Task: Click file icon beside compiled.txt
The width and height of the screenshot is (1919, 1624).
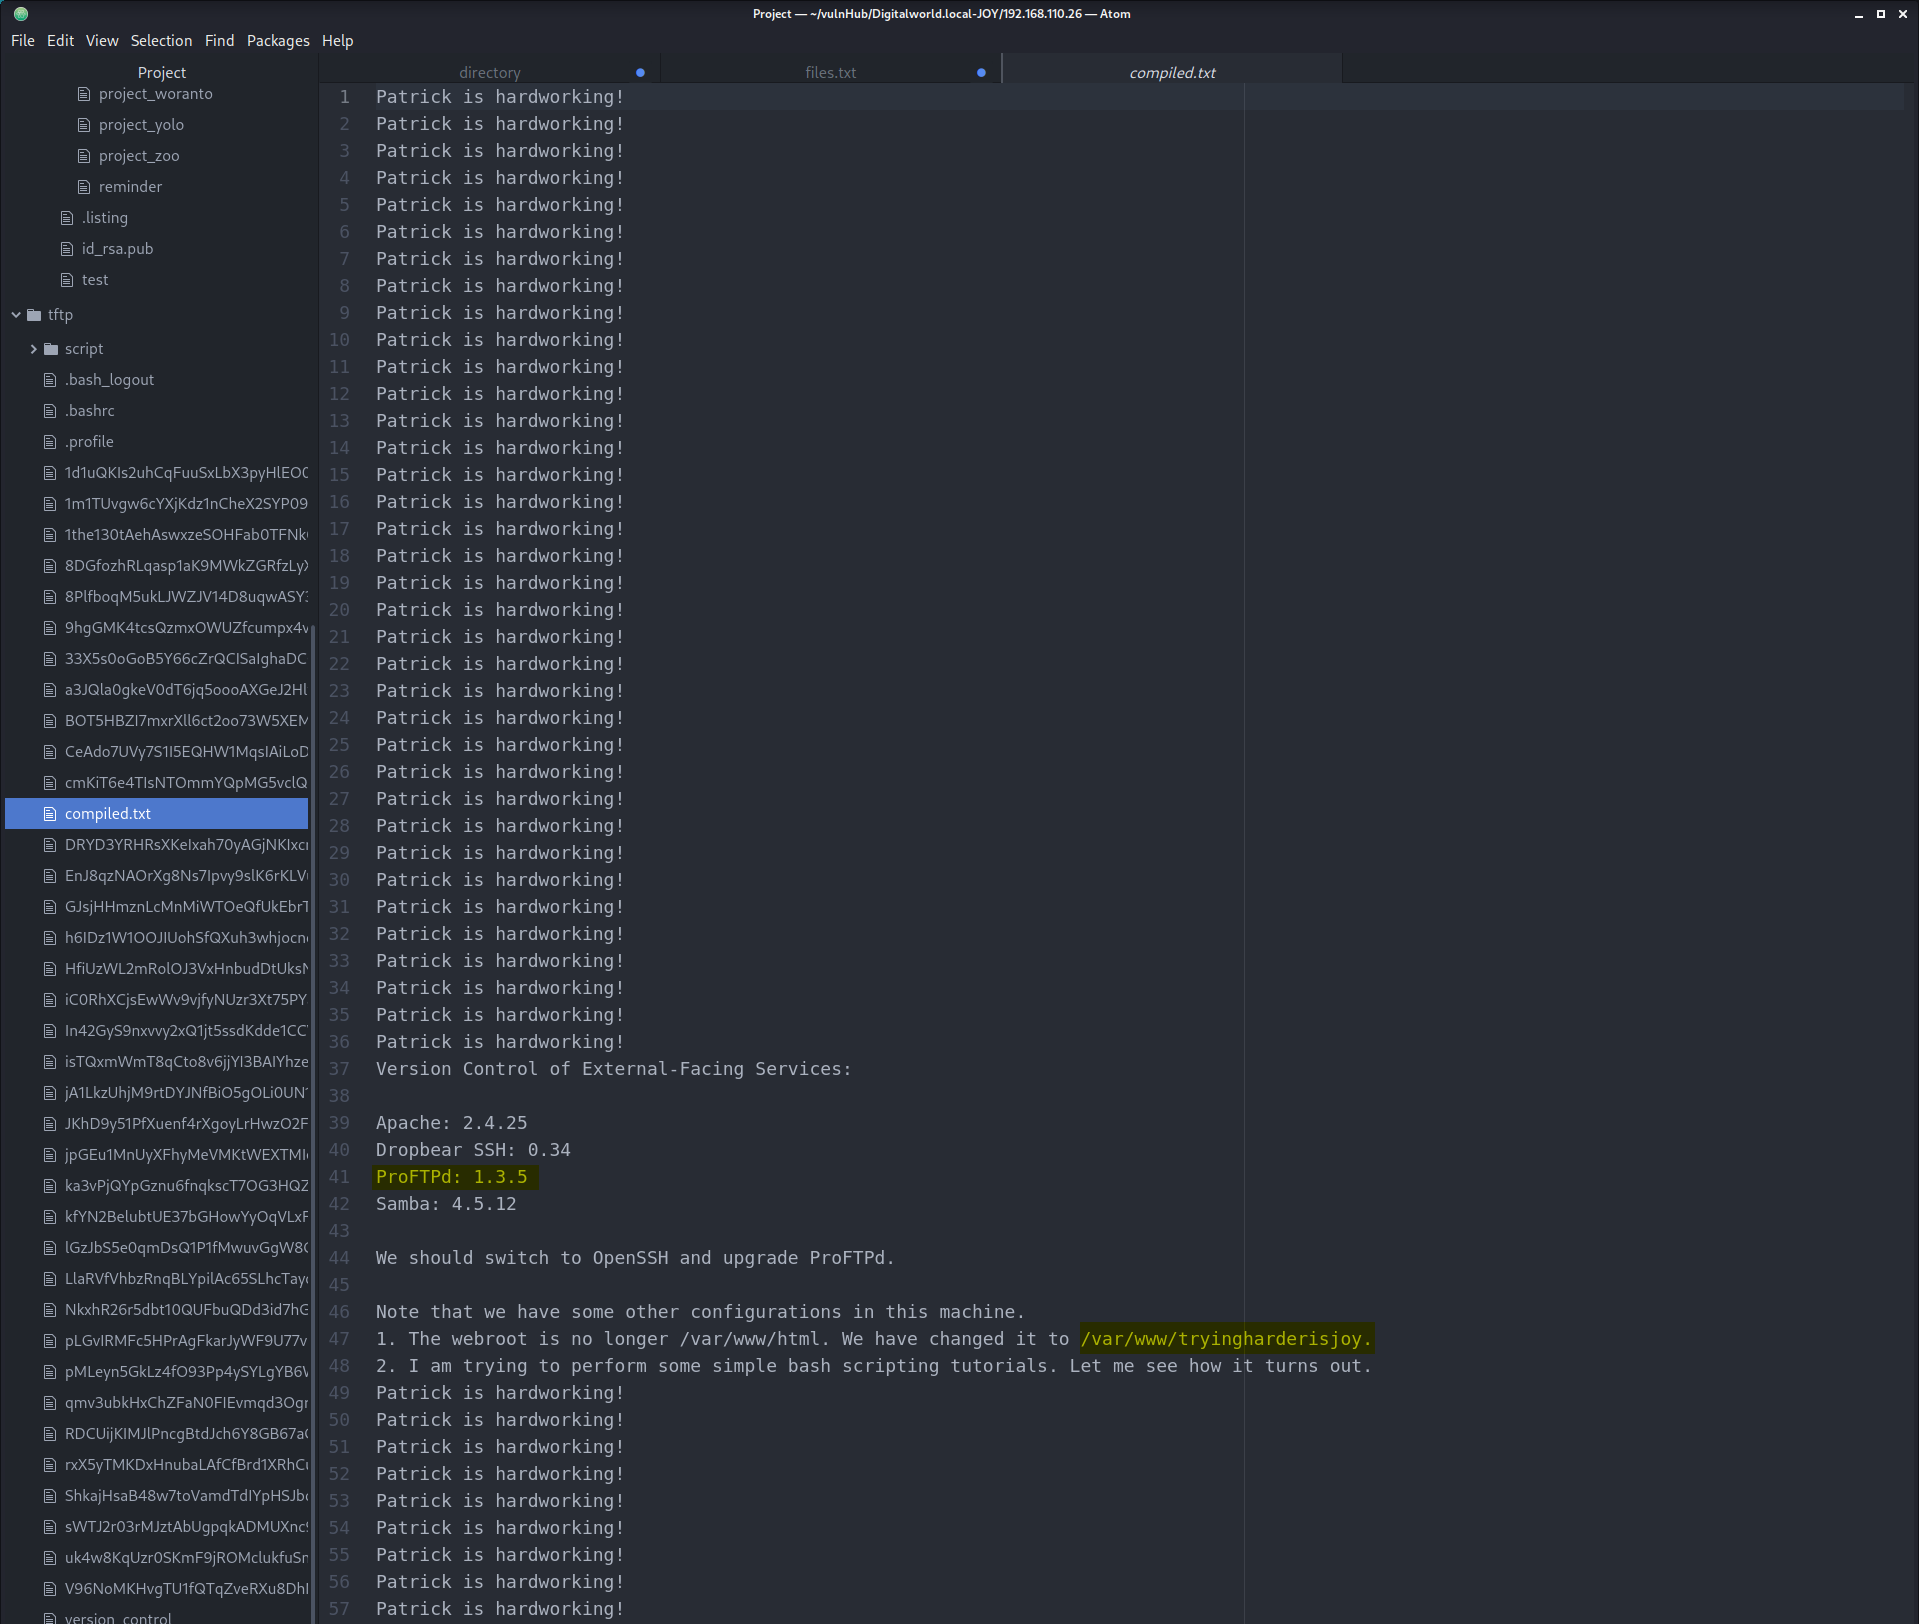Action: (x=50, y=814)
